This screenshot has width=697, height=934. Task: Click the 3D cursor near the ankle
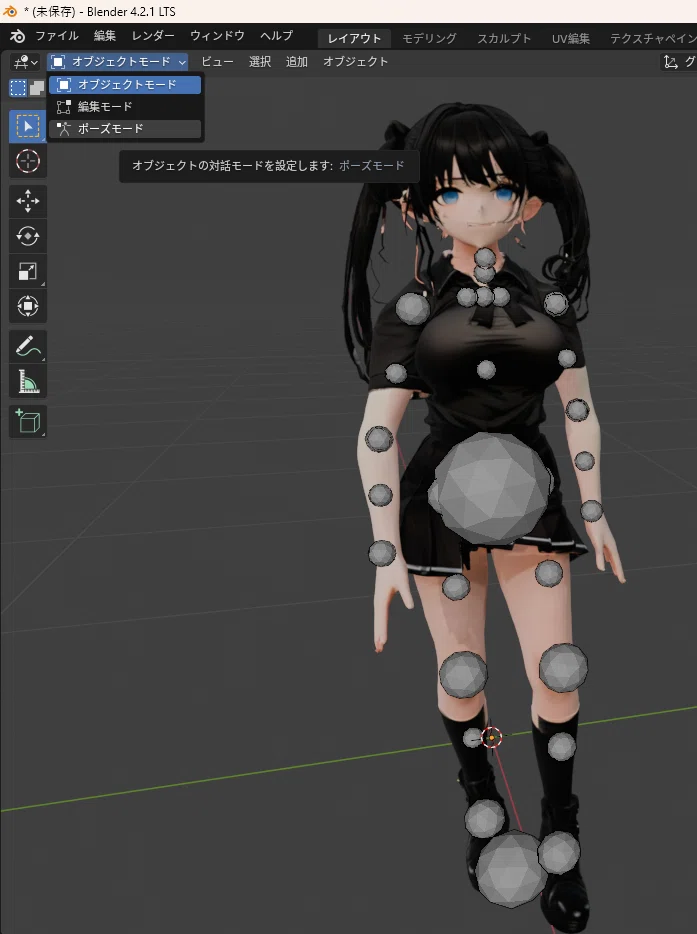click(491, 737)
